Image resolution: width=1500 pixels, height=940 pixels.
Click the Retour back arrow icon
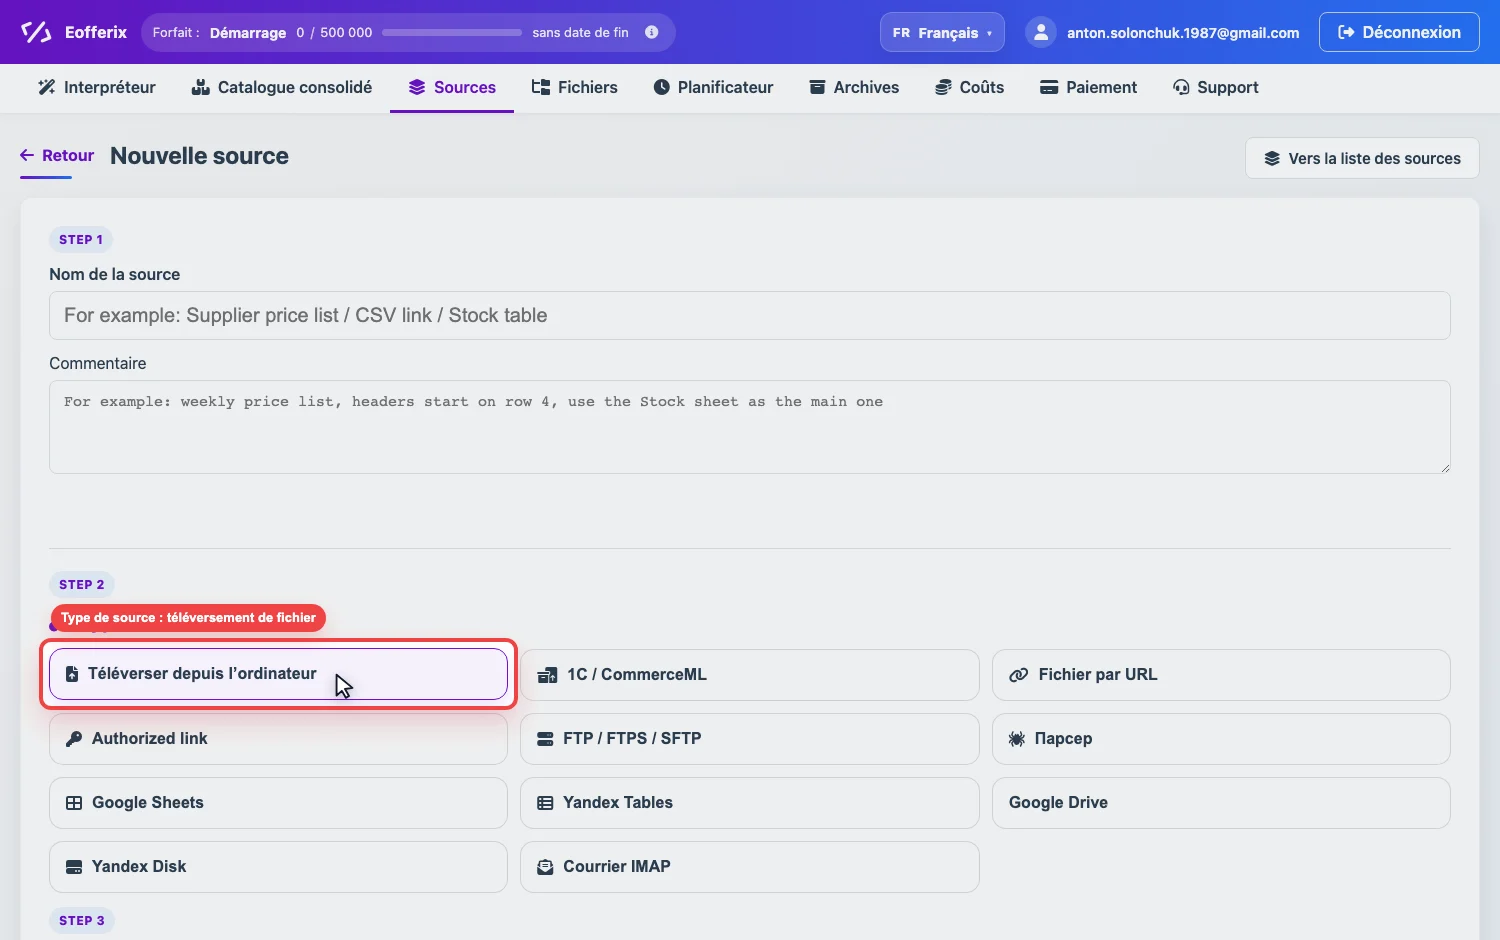point(27,155)
